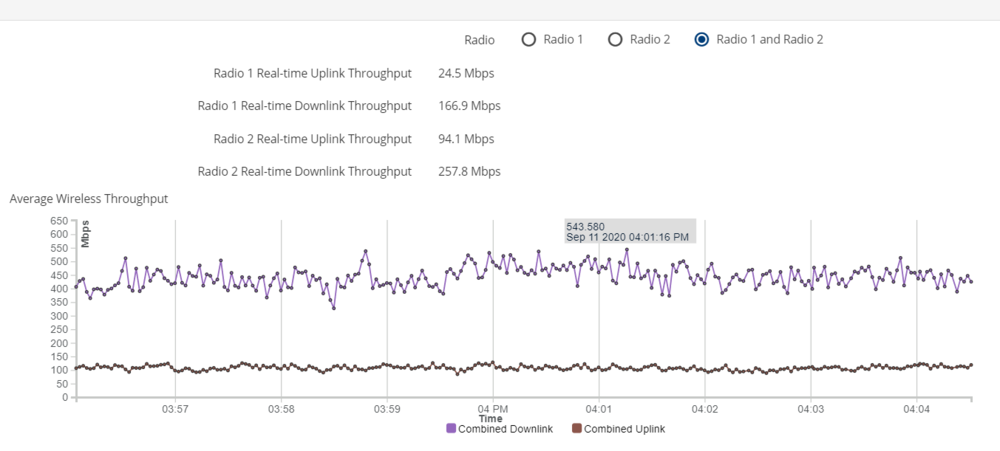Select the Radio 2 radio button

pyautogui.click(x=615, y=40)
